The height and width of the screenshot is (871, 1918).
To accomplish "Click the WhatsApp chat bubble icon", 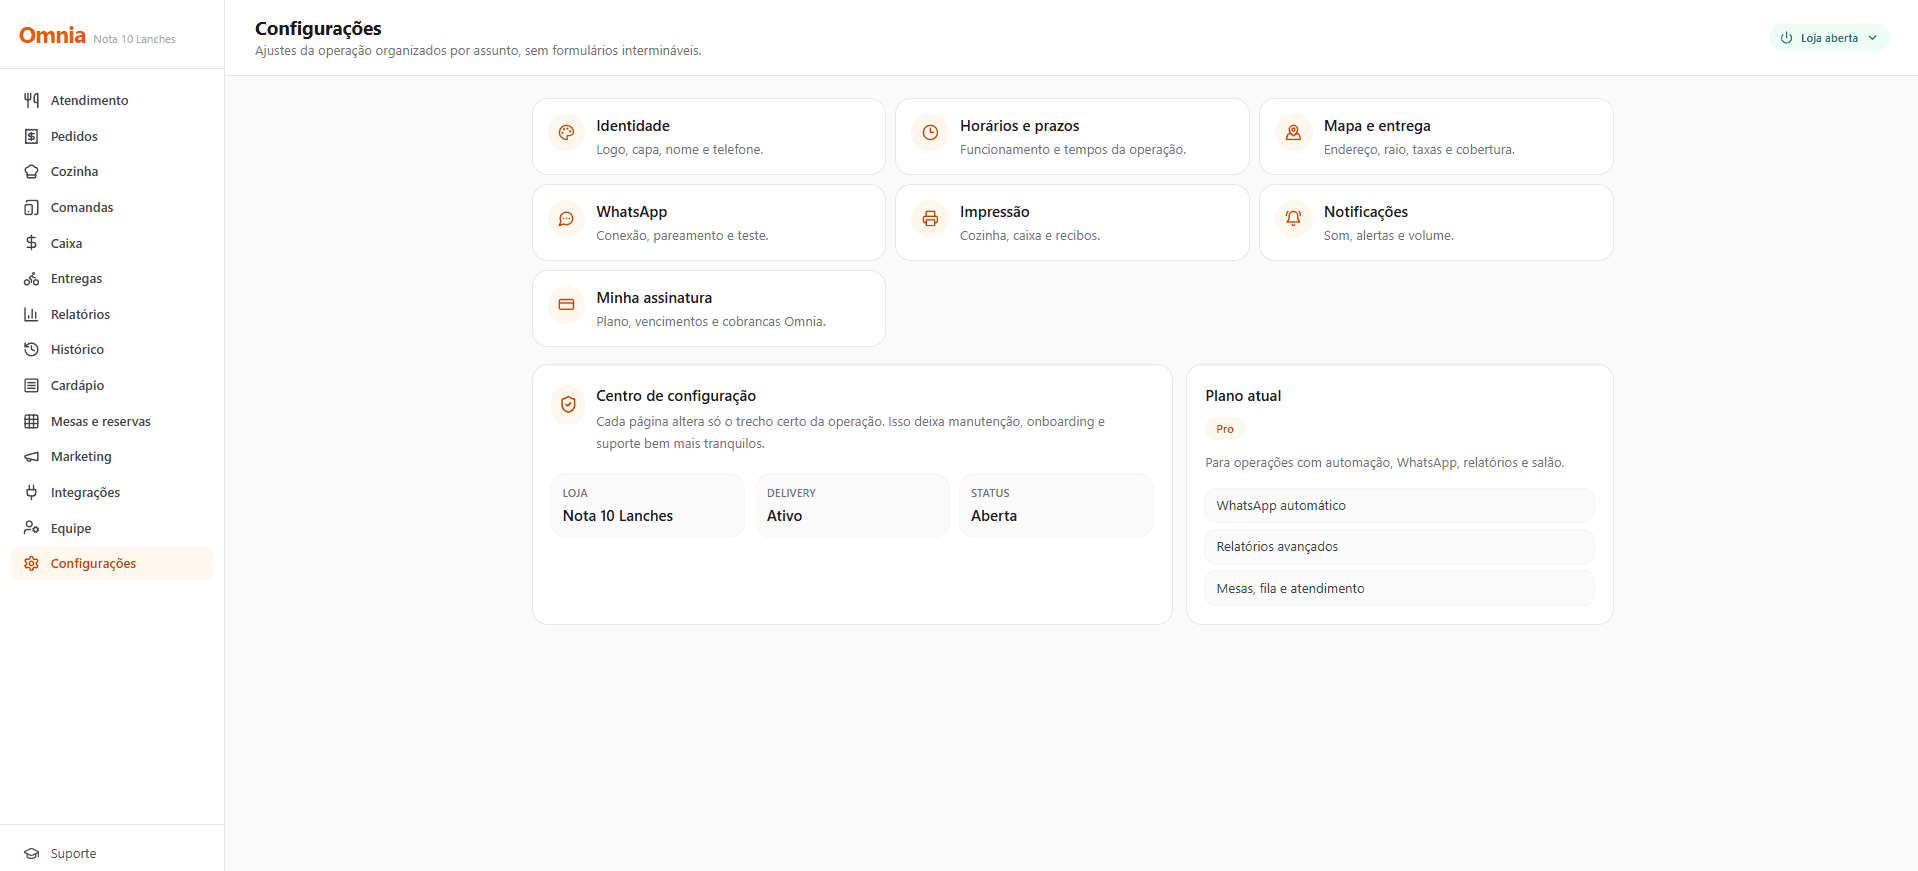I will [566, 218].
